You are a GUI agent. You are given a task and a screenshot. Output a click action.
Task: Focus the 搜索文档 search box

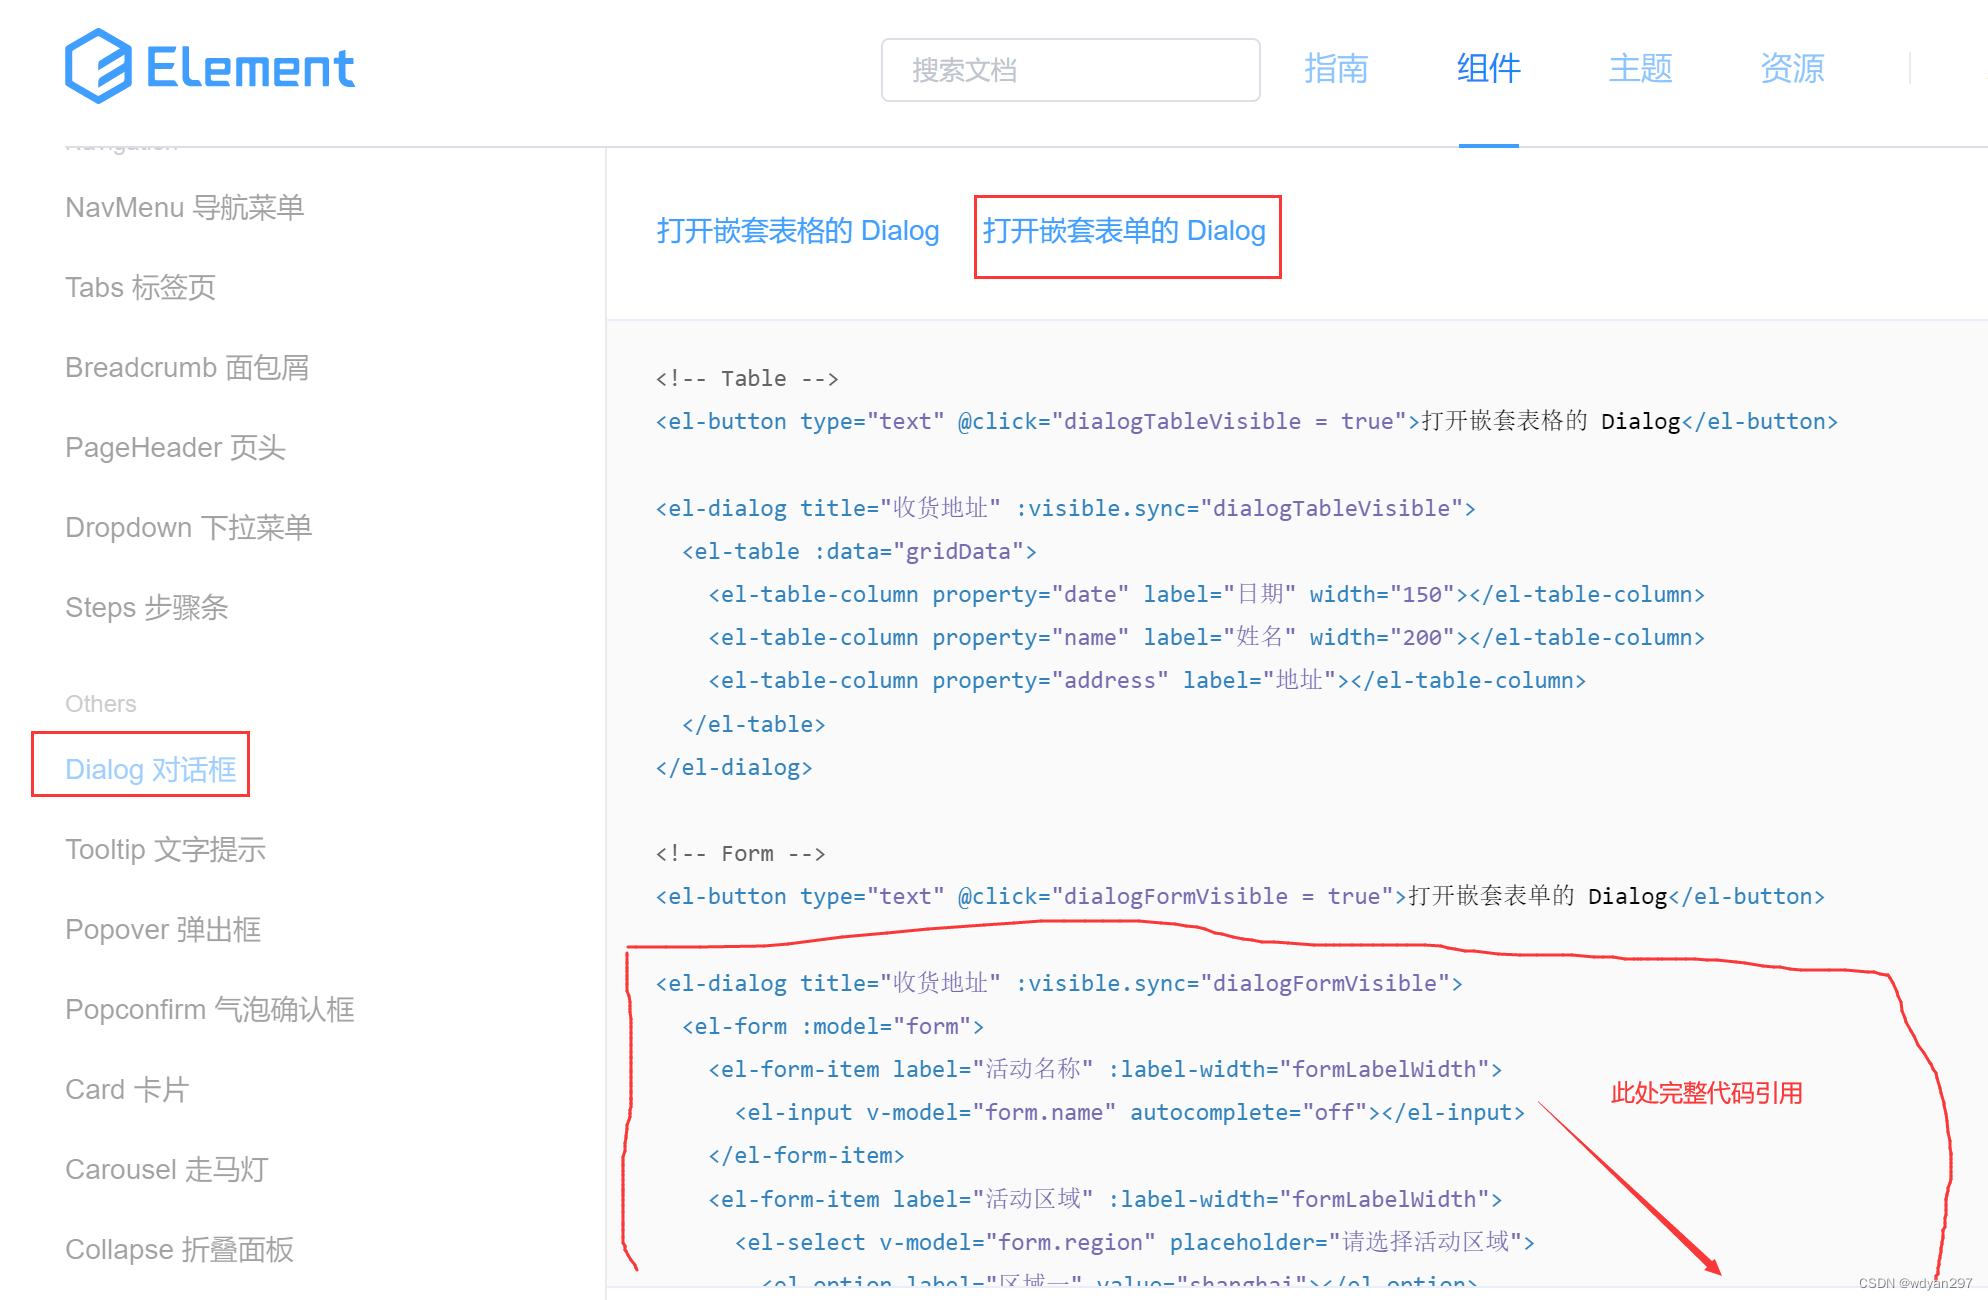point(1070,70)
